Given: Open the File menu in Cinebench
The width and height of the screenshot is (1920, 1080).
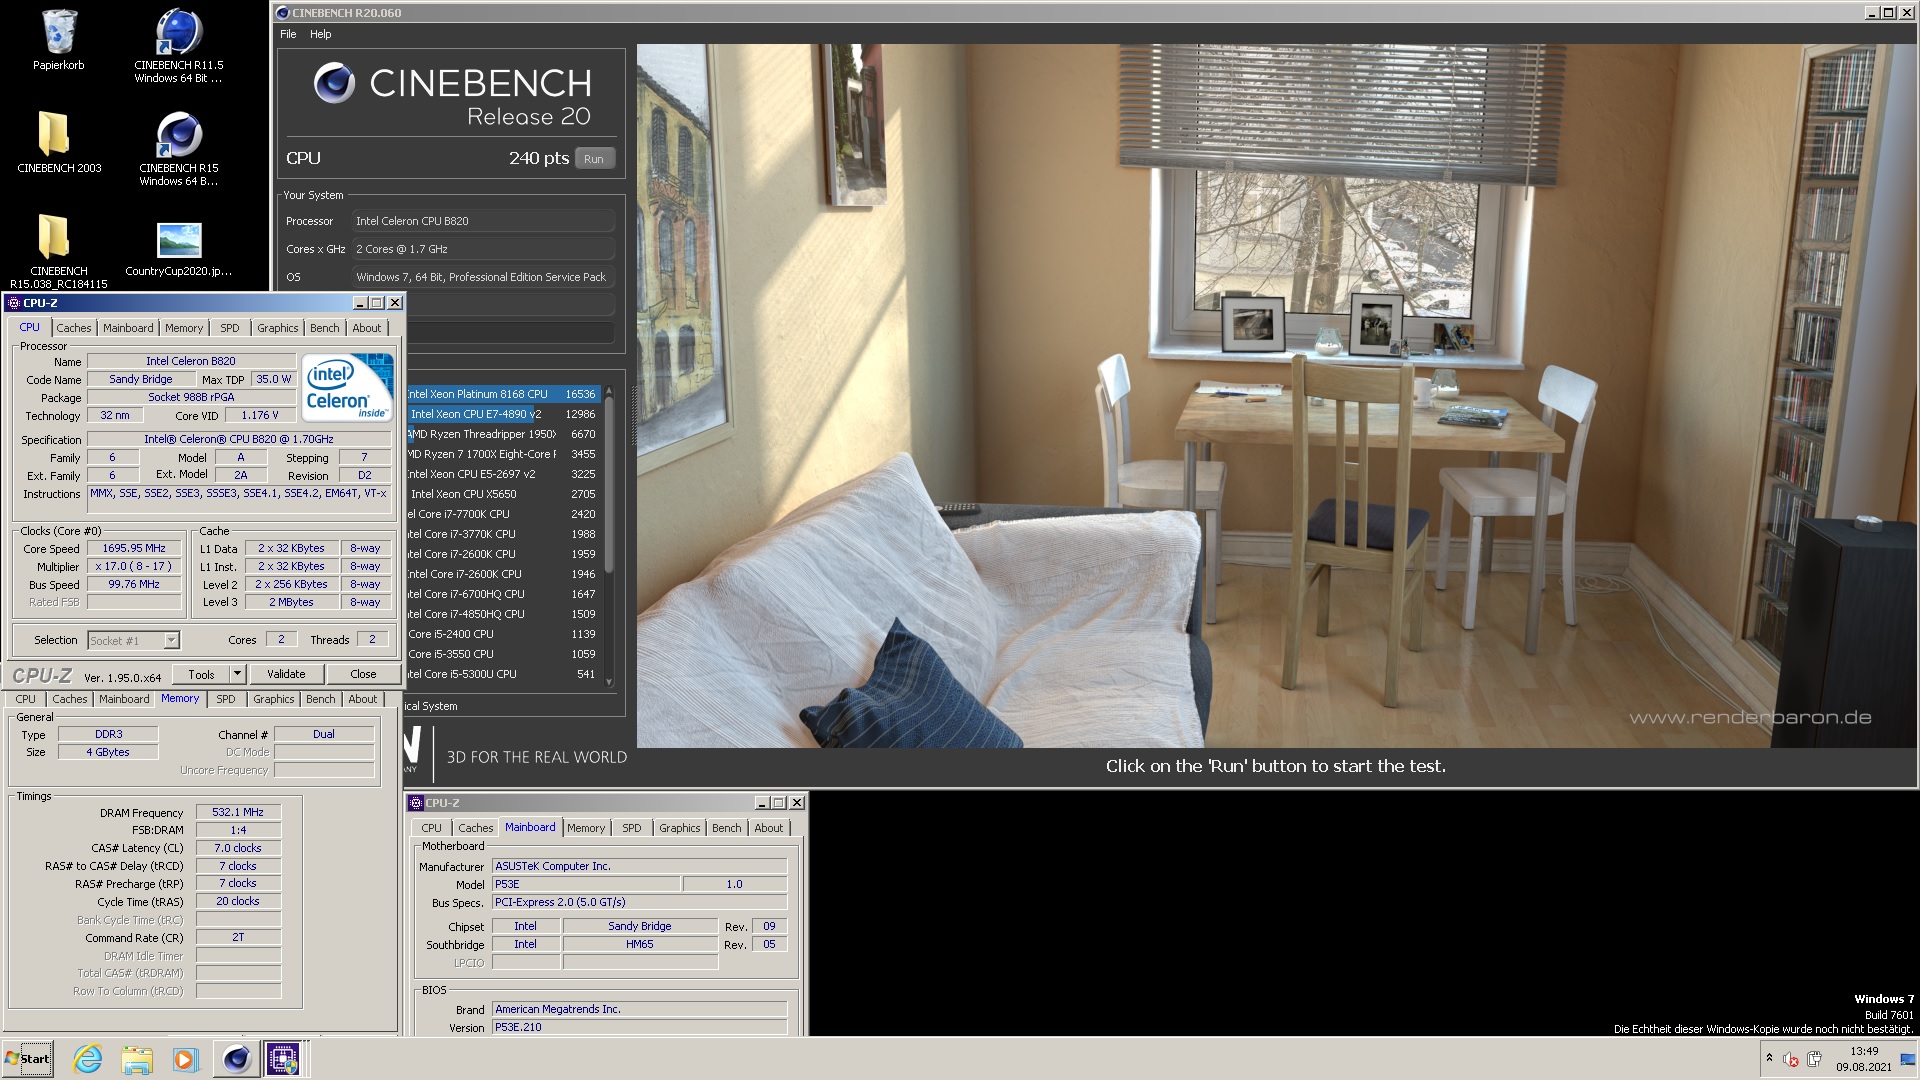Looking at the screenshot, I should point(288,34).
